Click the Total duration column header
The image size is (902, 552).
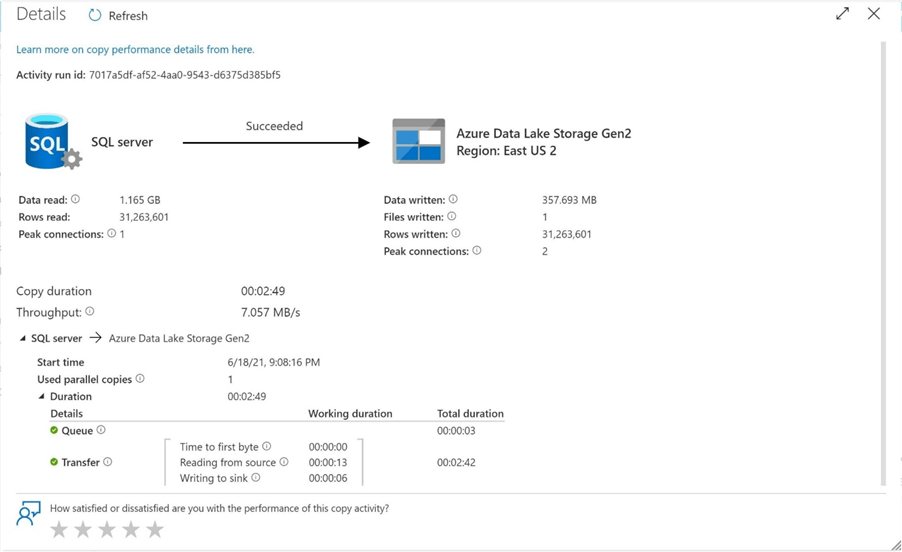(470, 413)
